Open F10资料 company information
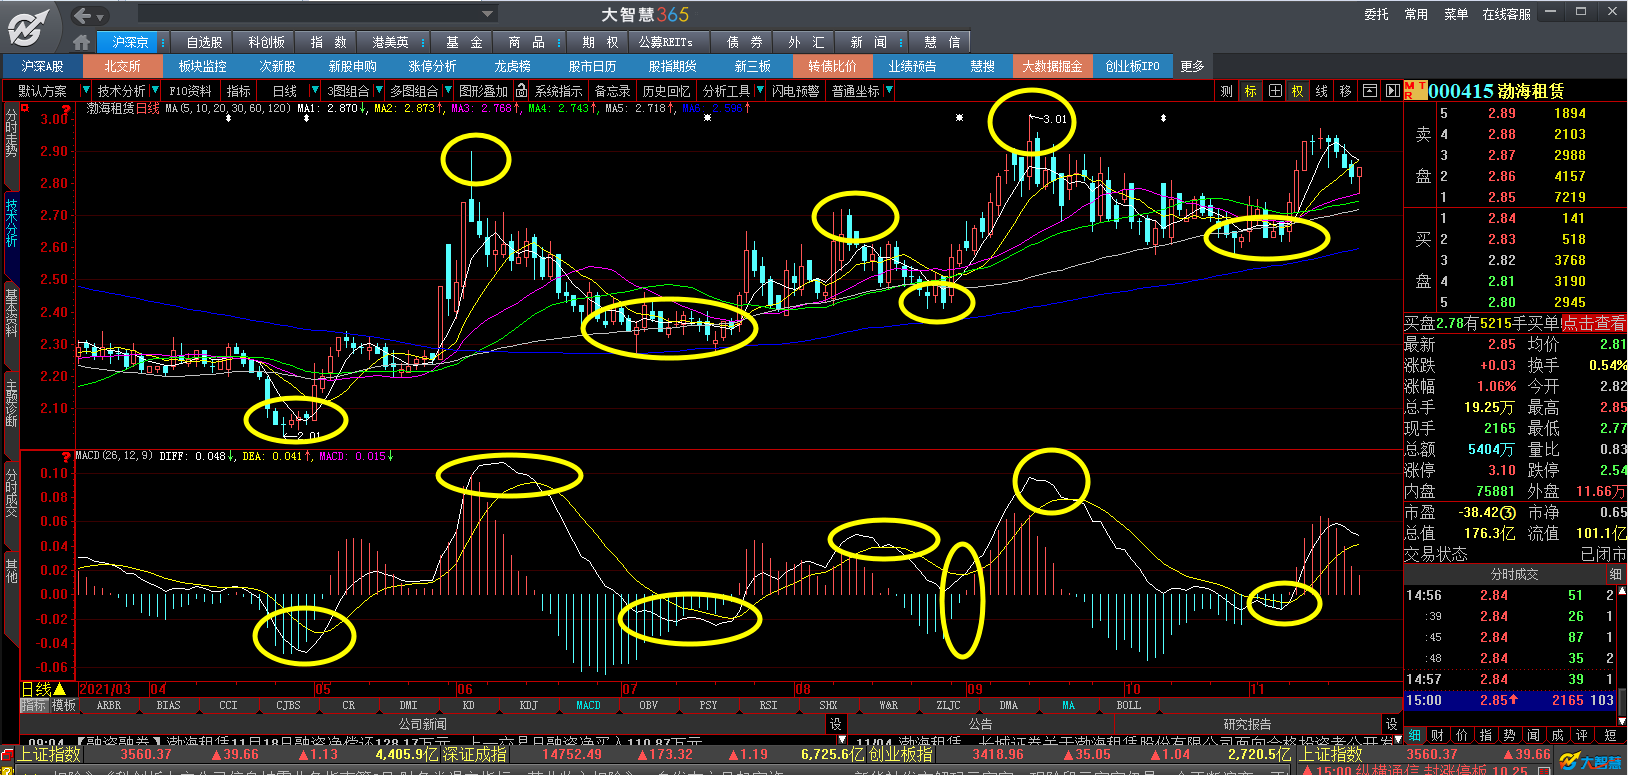 click(190, 91)
